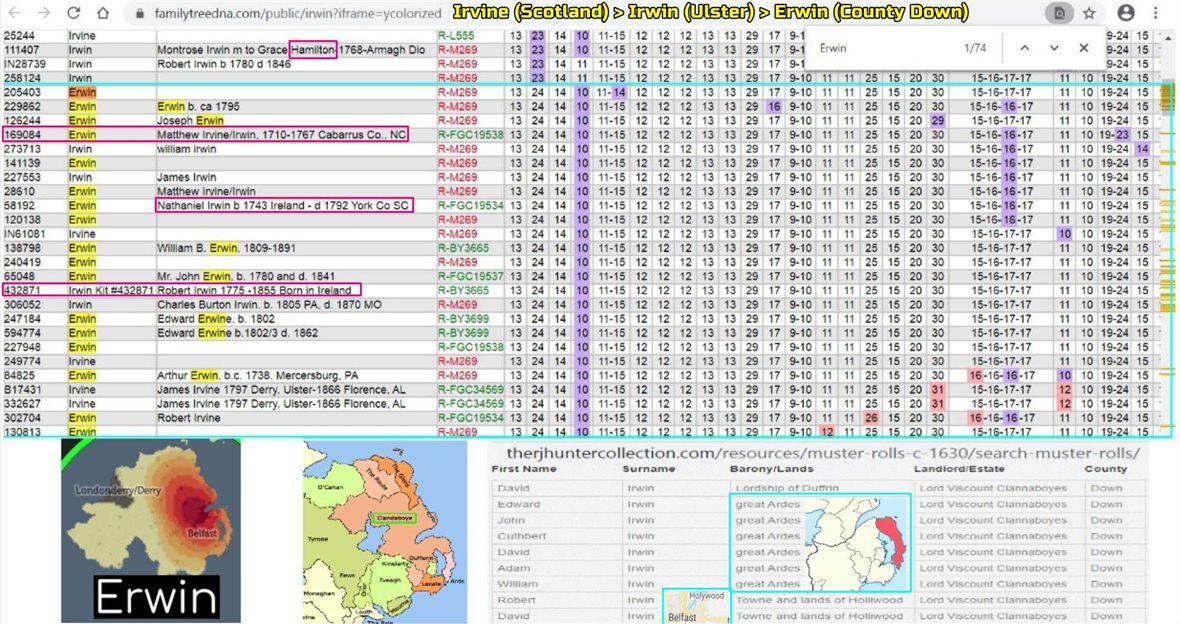Click the page vertical scrollbar
Screen dimensions: 1180x624
pos(1168,250)
